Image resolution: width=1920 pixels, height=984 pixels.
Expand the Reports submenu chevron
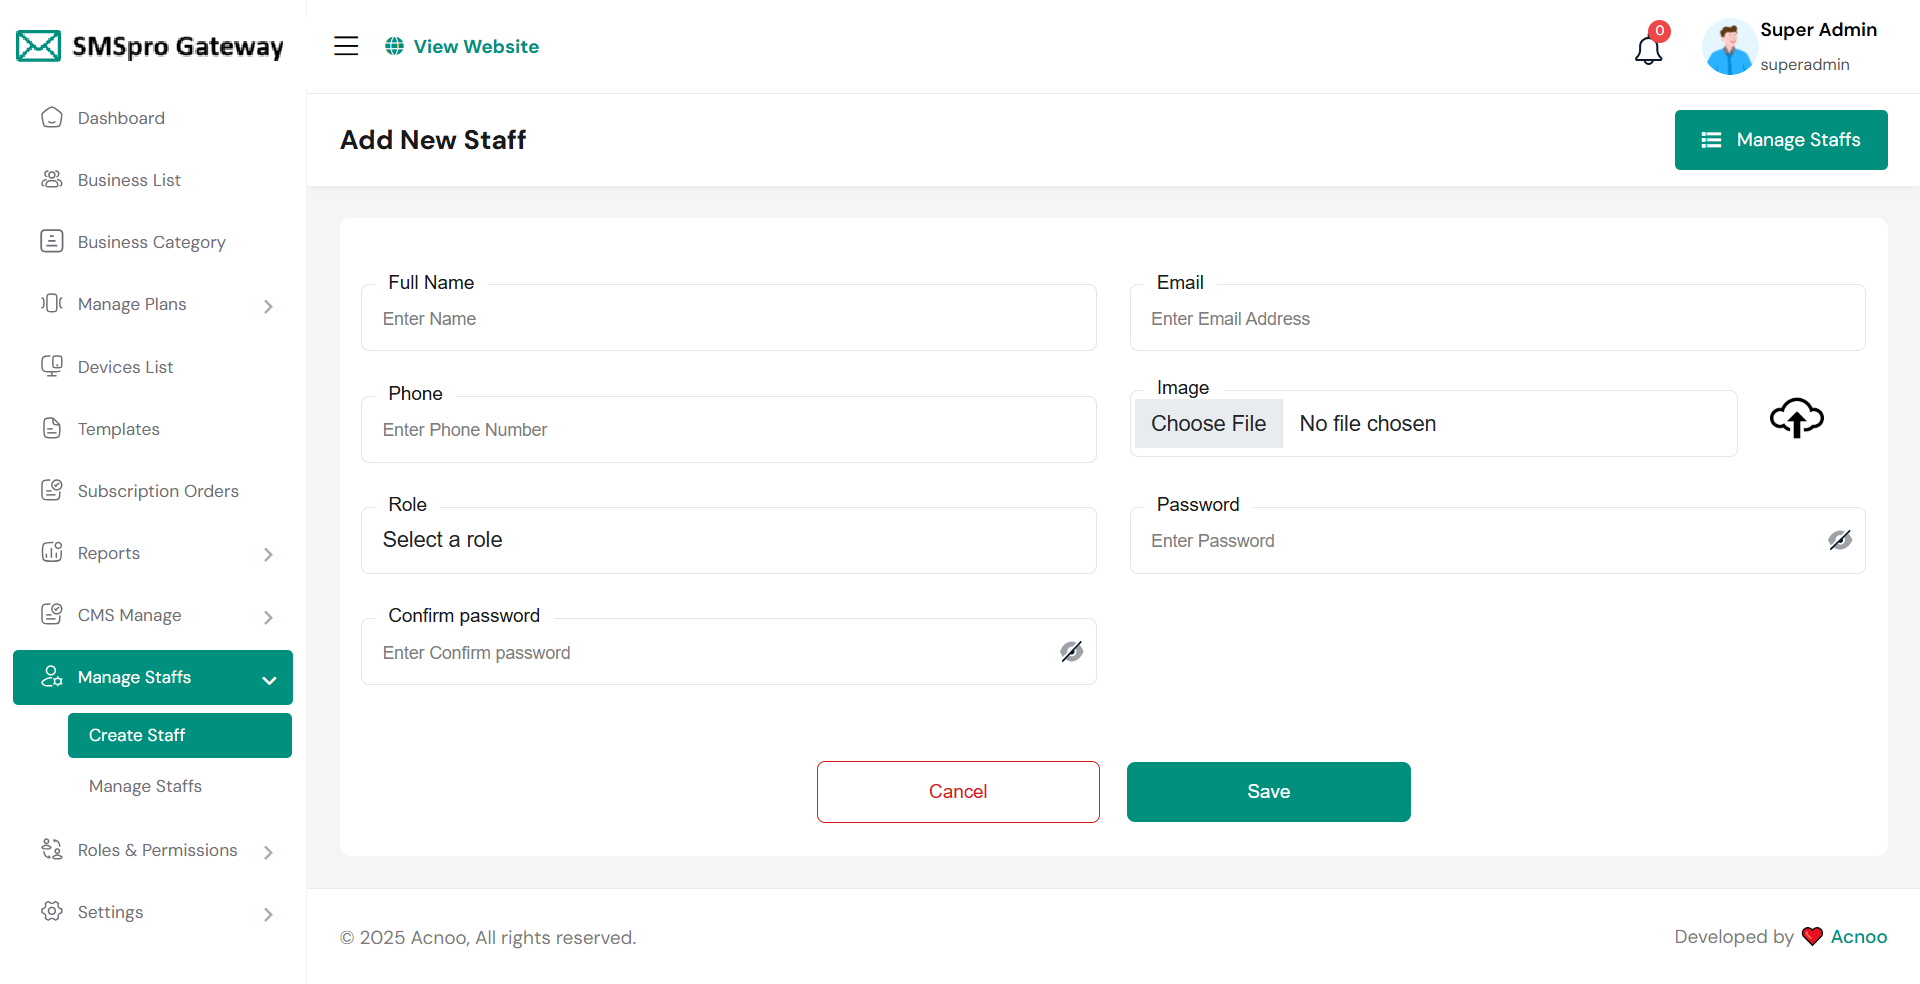click(268, 554)
